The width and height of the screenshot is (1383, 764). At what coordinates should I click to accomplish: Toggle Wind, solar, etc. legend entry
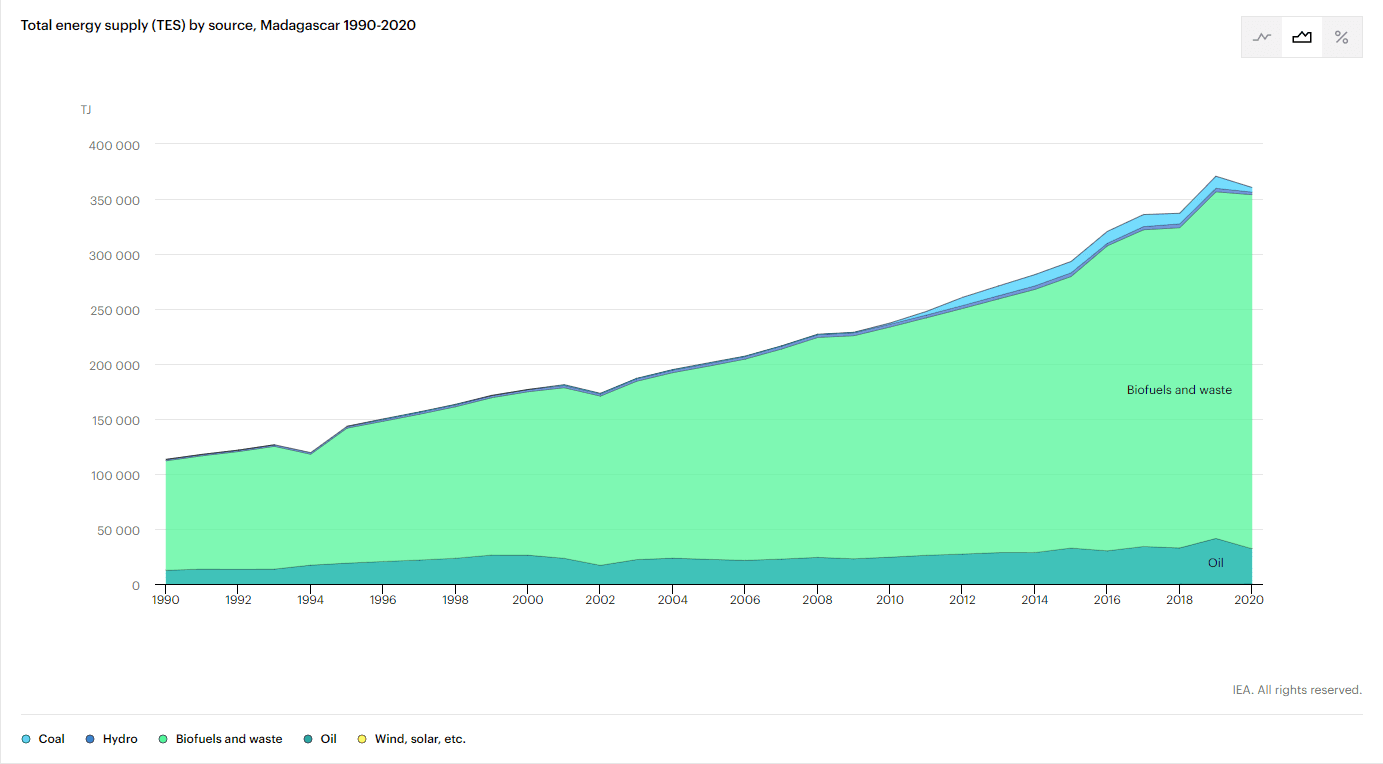point(412,739)
